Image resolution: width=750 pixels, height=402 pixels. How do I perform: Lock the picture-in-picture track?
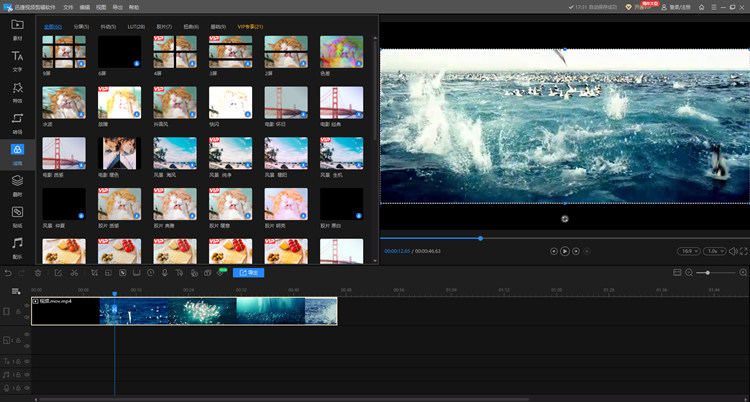(x=19, y=340)
